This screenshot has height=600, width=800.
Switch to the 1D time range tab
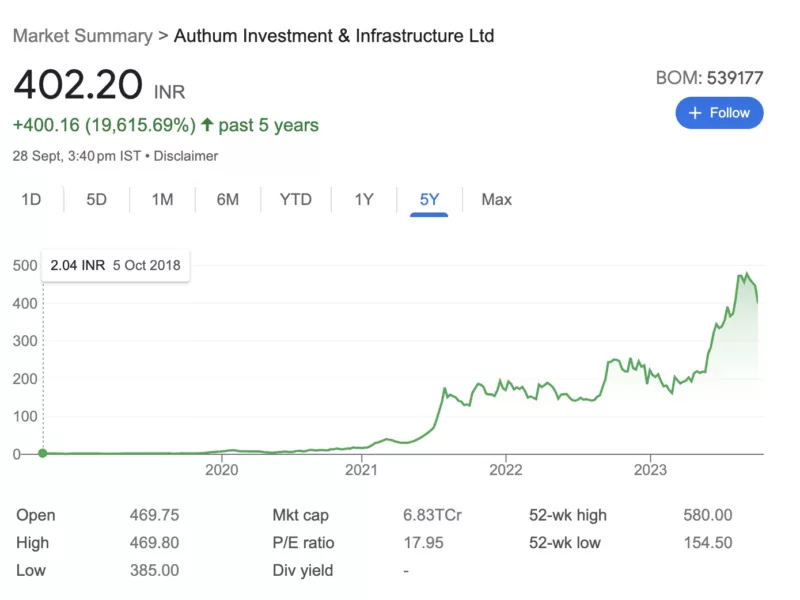pos(31,199)
